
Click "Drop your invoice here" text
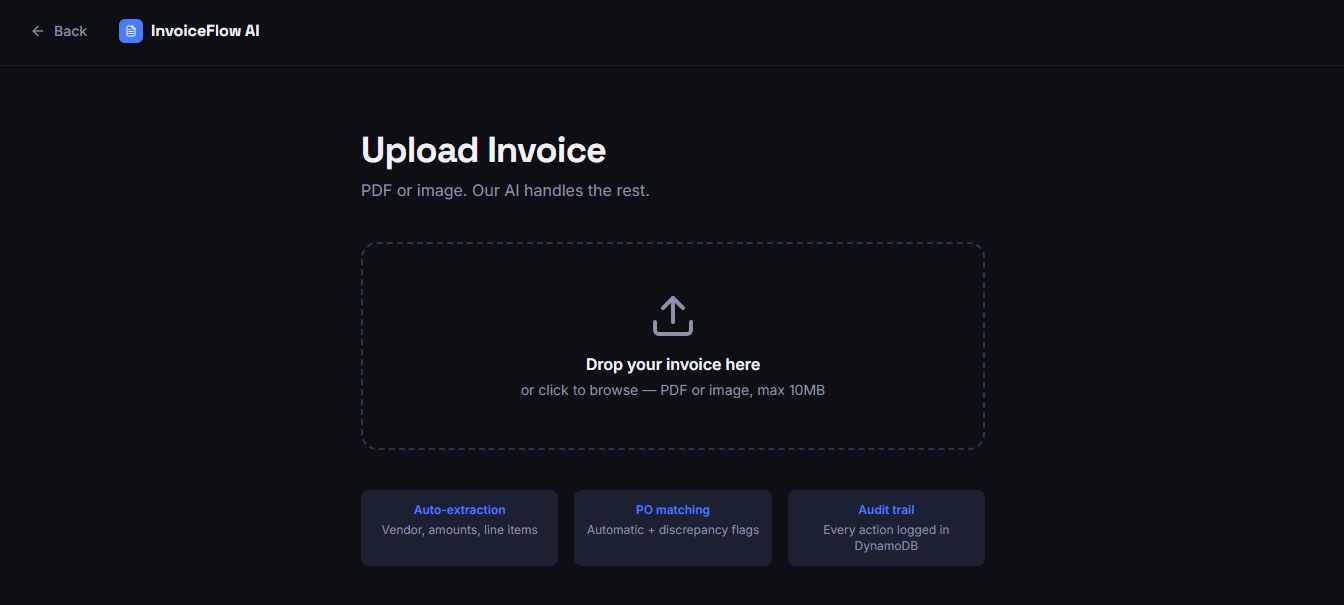point(673,365)
